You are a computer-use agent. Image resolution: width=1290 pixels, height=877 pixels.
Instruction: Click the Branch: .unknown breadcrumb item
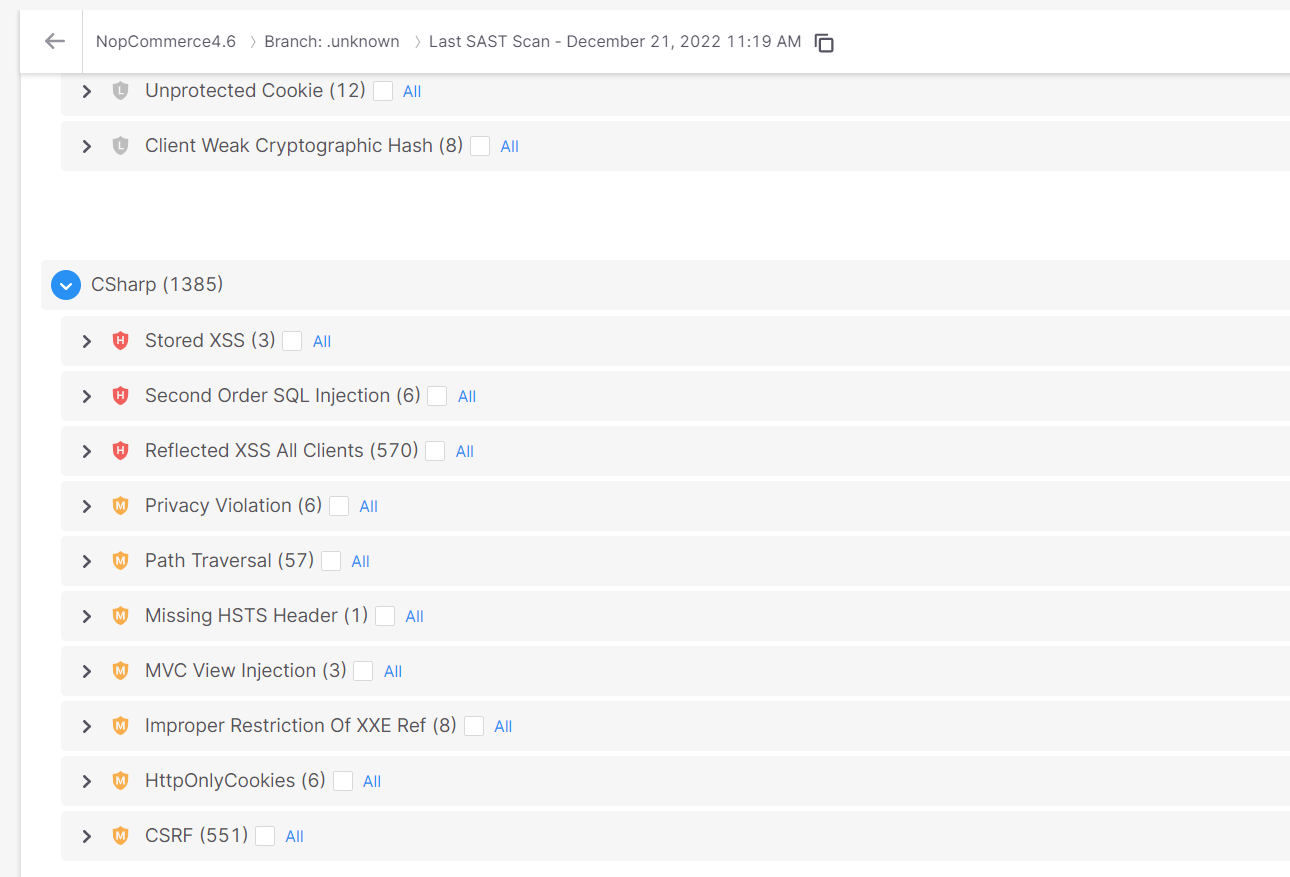click(330, 41)
